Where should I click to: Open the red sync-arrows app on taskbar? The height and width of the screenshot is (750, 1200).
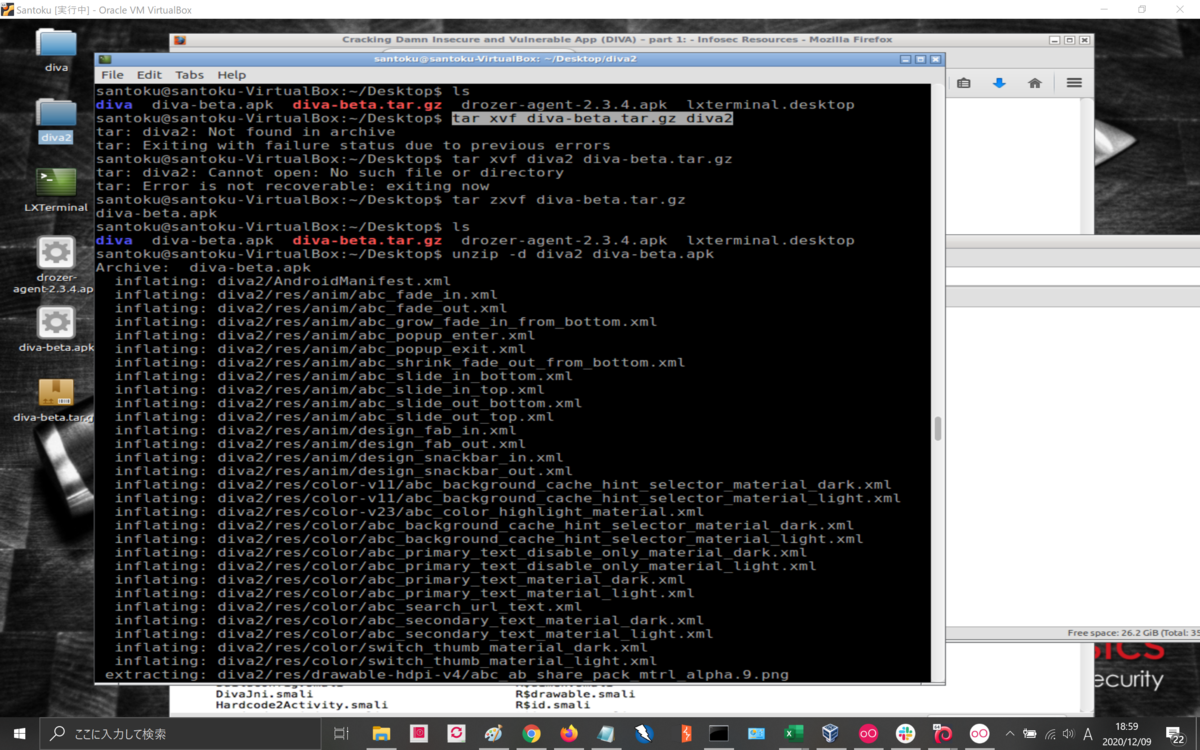[456, 733]
